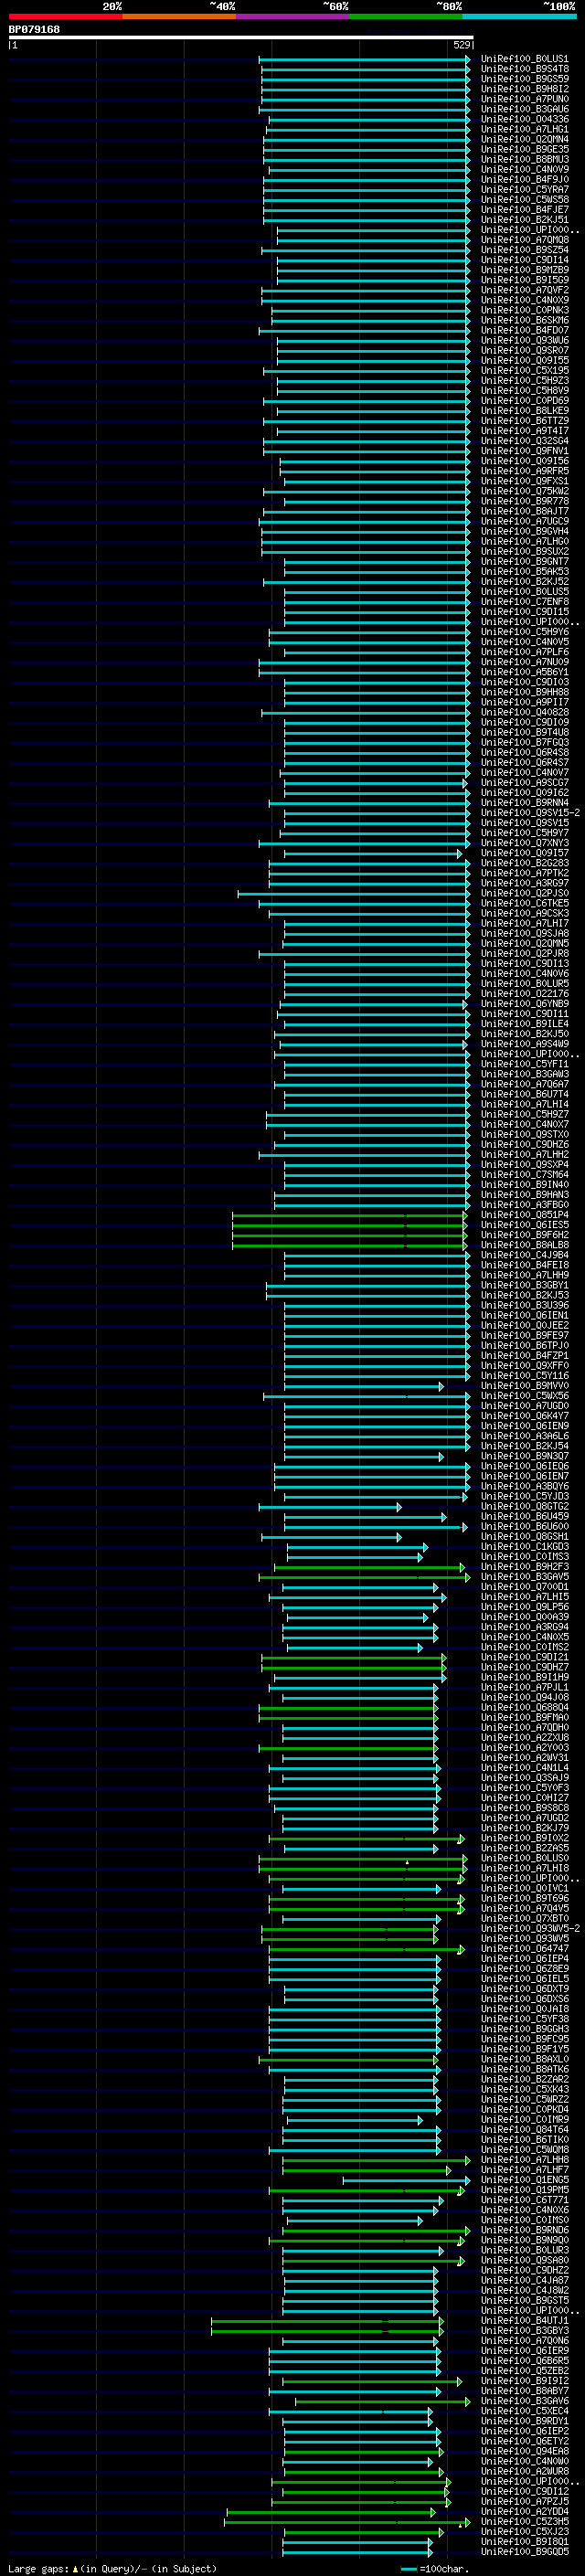Click green alignment bar of UniRef100_Q6IES5
The height and width of the screenshot is (2576, 585).
click(x=349, y=1225)
